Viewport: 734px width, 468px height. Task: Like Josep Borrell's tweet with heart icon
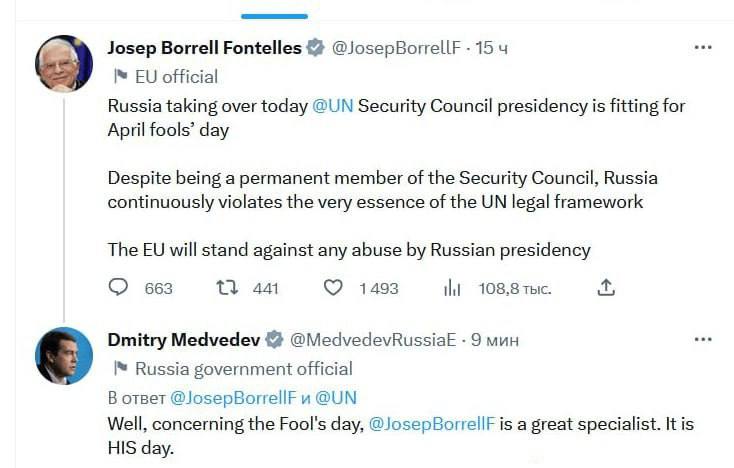(x=333, y=288)
